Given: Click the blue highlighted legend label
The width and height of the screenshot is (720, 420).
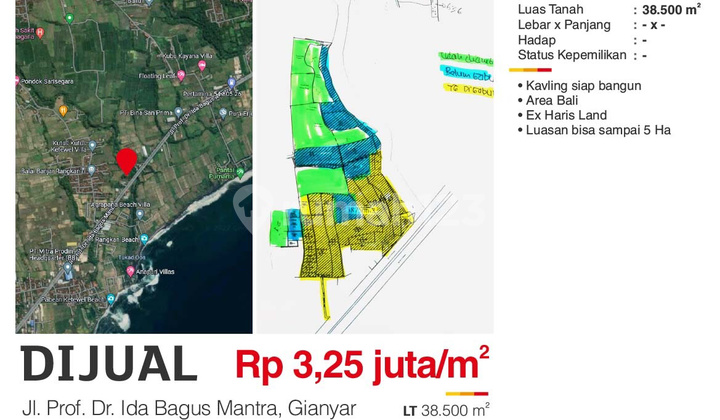Looking at the screenshot, I should point(465,72).
